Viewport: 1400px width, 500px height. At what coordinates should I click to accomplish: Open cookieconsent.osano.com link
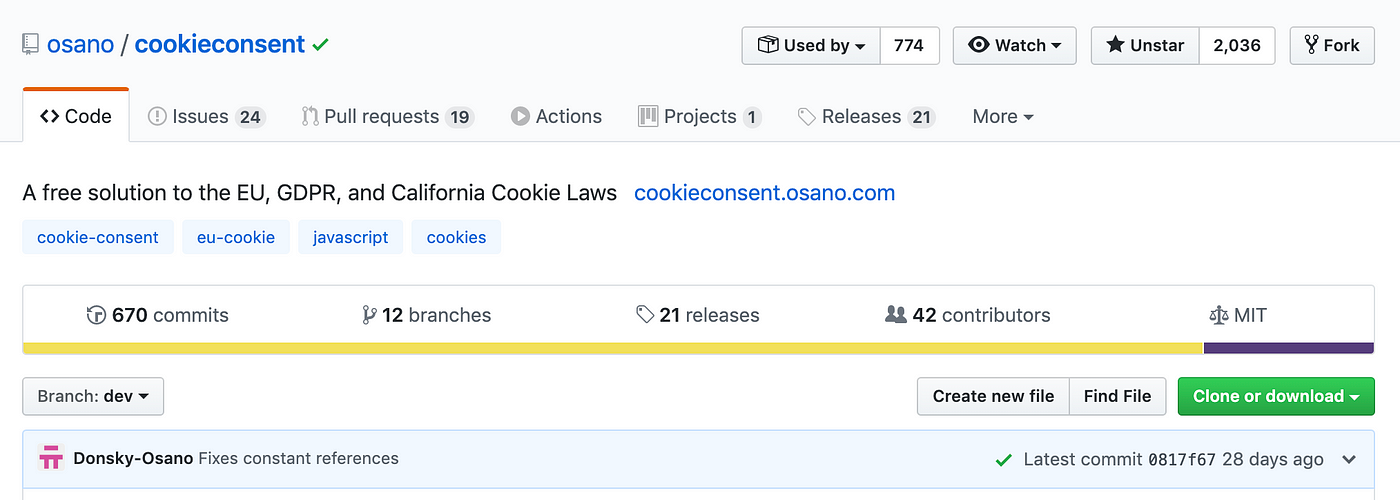tap(765, 193)
